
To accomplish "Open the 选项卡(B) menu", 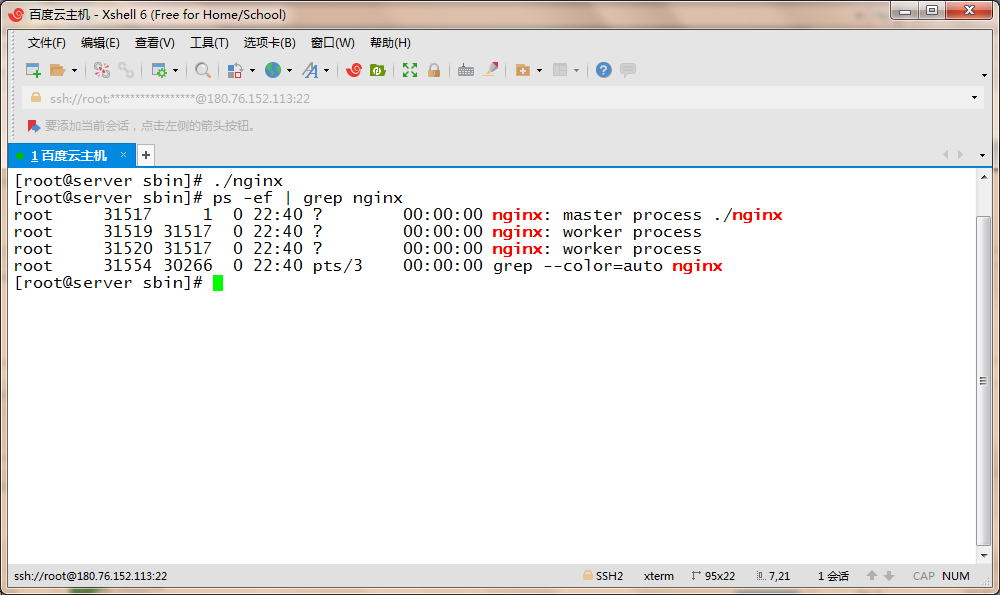I will pos(270,43).
